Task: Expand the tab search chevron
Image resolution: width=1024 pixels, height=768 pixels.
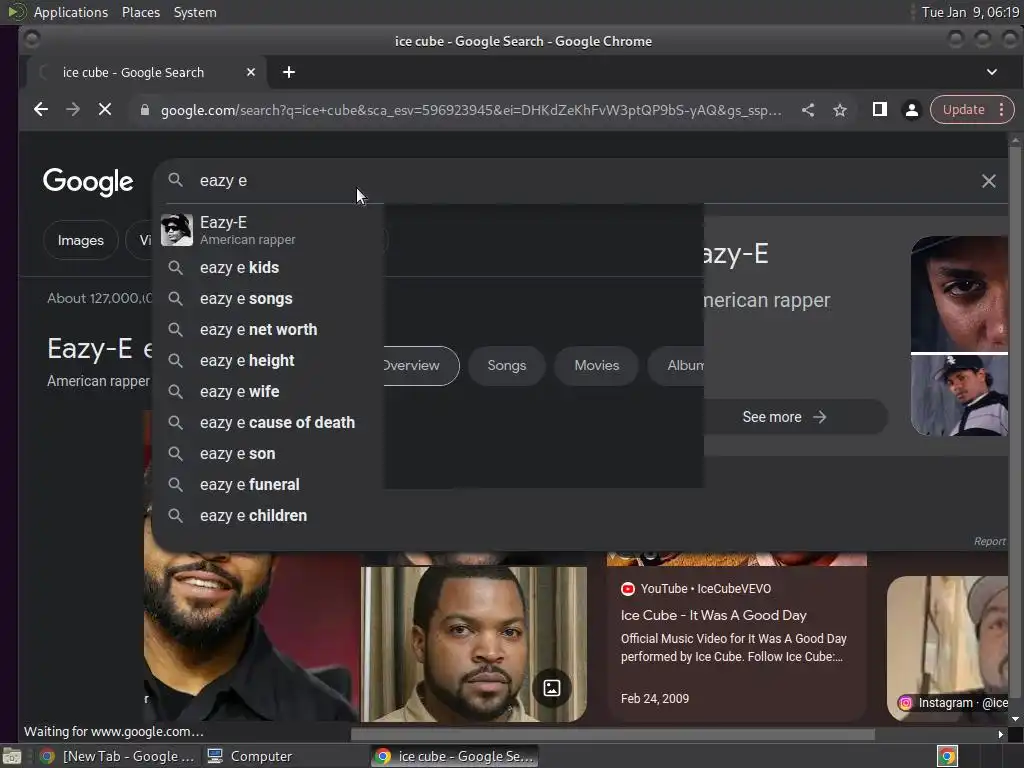Action: click(x=991, y=72)
